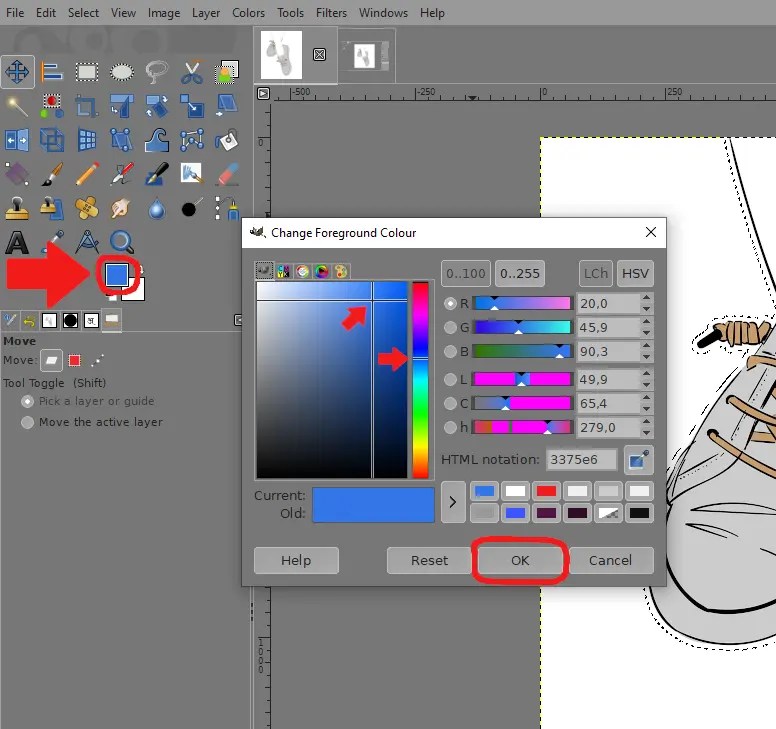Image resolution: width=776 pixels, height=729 pixels.
Task: Activate the Warp Transform tool
Action: coord(156,140)
